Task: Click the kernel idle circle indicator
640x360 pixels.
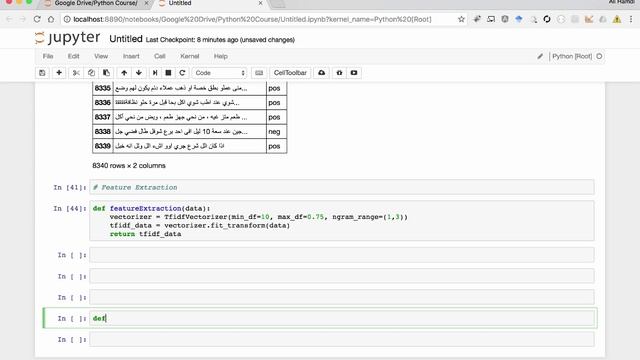Action: [x=599, y=56]
